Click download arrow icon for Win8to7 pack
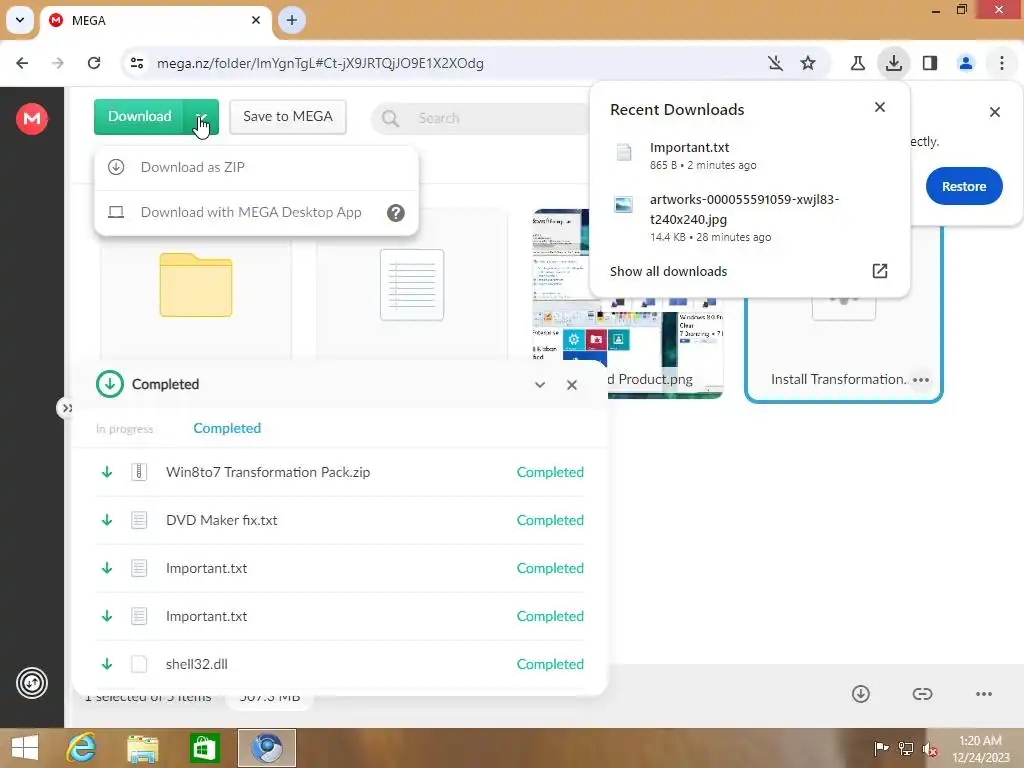Image resolution: width=1024 pixels, height=768 pixels. pyautogui.click(x=107, y=472)
